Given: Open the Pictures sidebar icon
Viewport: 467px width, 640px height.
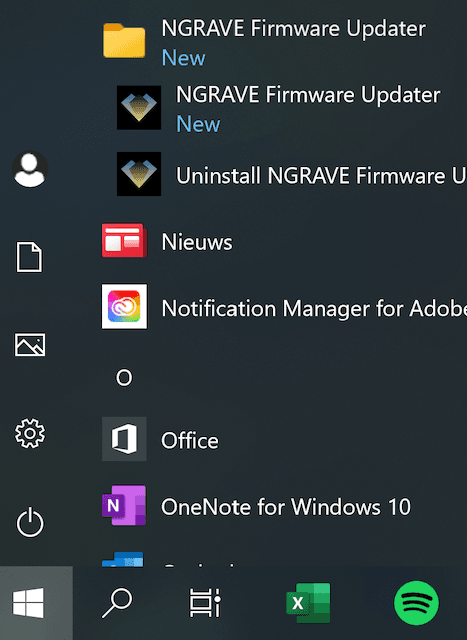Looking at the screenshot, I should [30, 345].
